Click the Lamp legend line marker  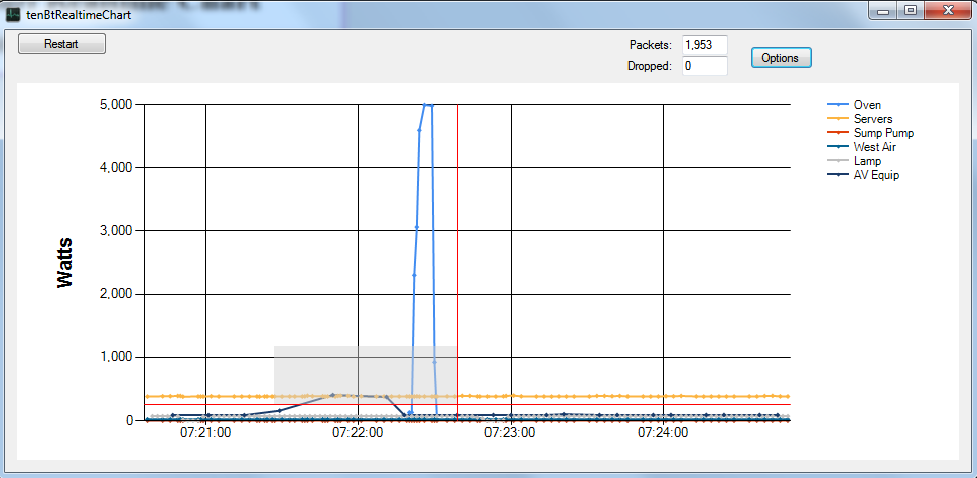tap(838, 160)
